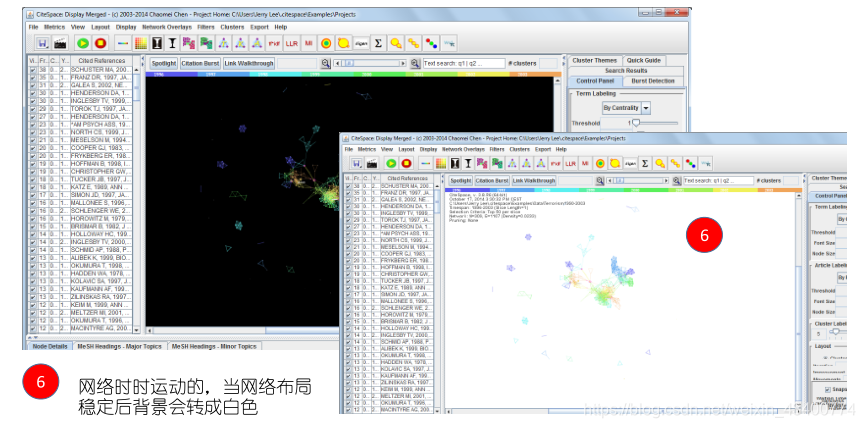865x428 pixels.
Task: Click green play button in front window
Action: pos(391,163)
